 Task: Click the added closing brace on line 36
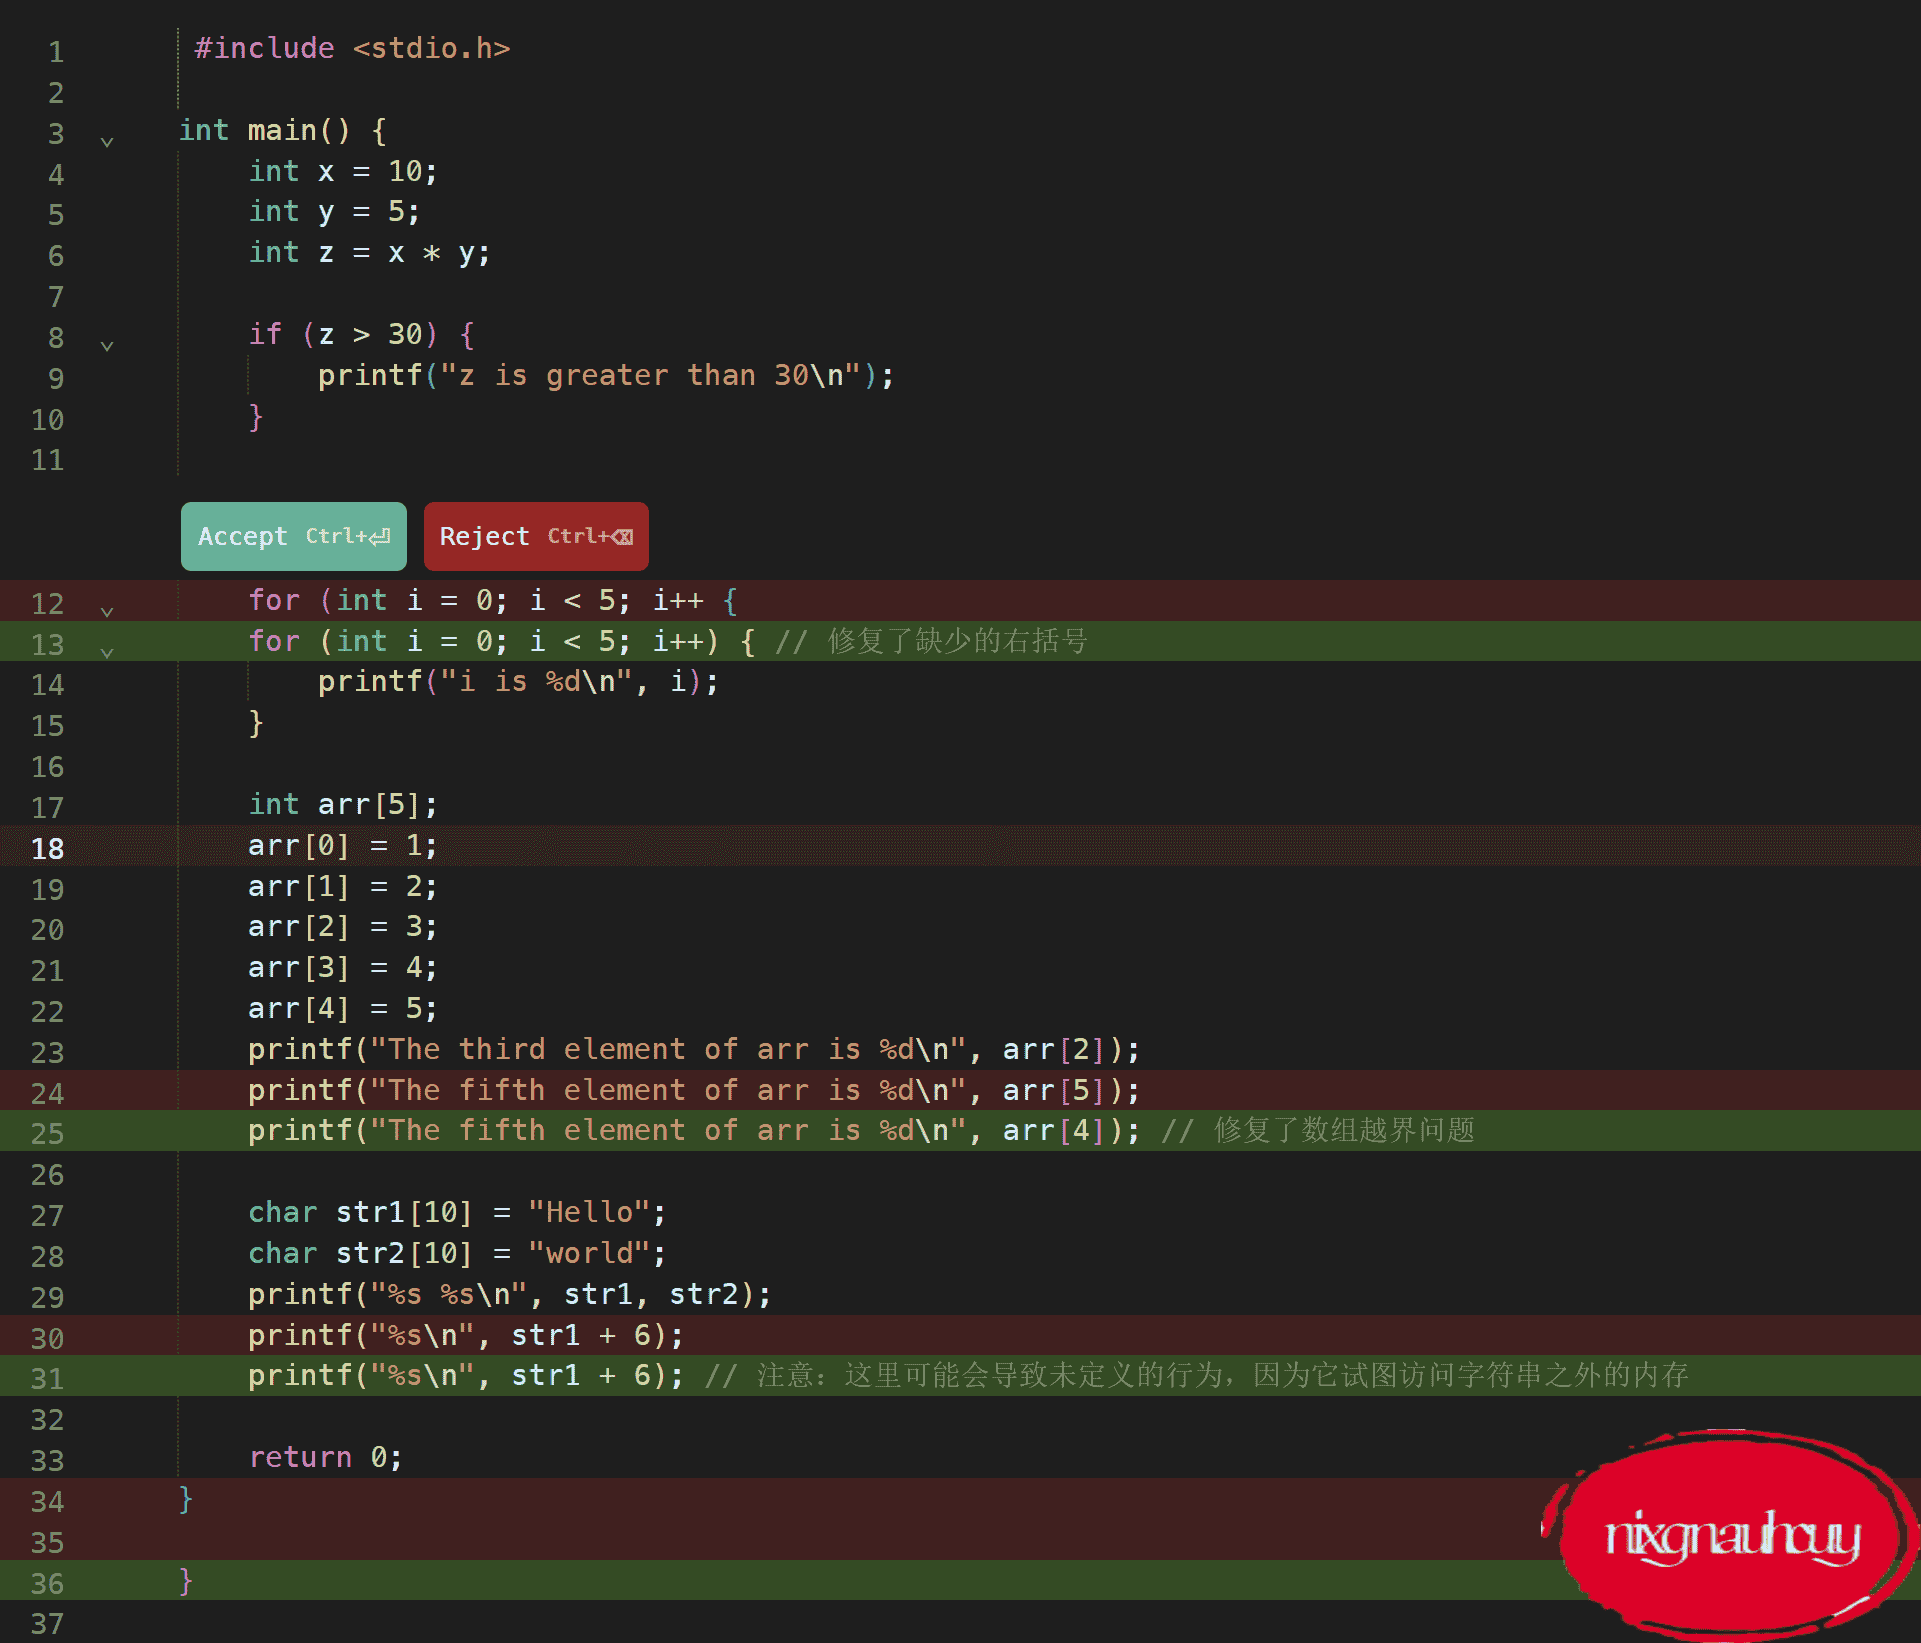(185, 1580)
